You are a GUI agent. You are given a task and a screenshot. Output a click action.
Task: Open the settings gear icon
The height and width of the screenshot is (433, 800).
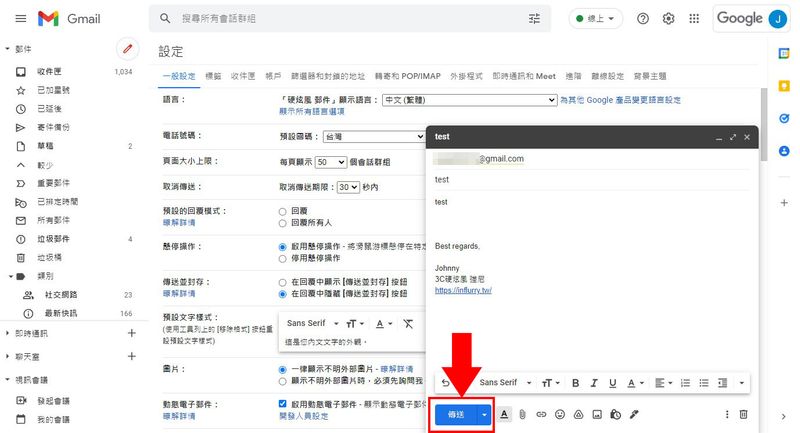click(668, 19)
